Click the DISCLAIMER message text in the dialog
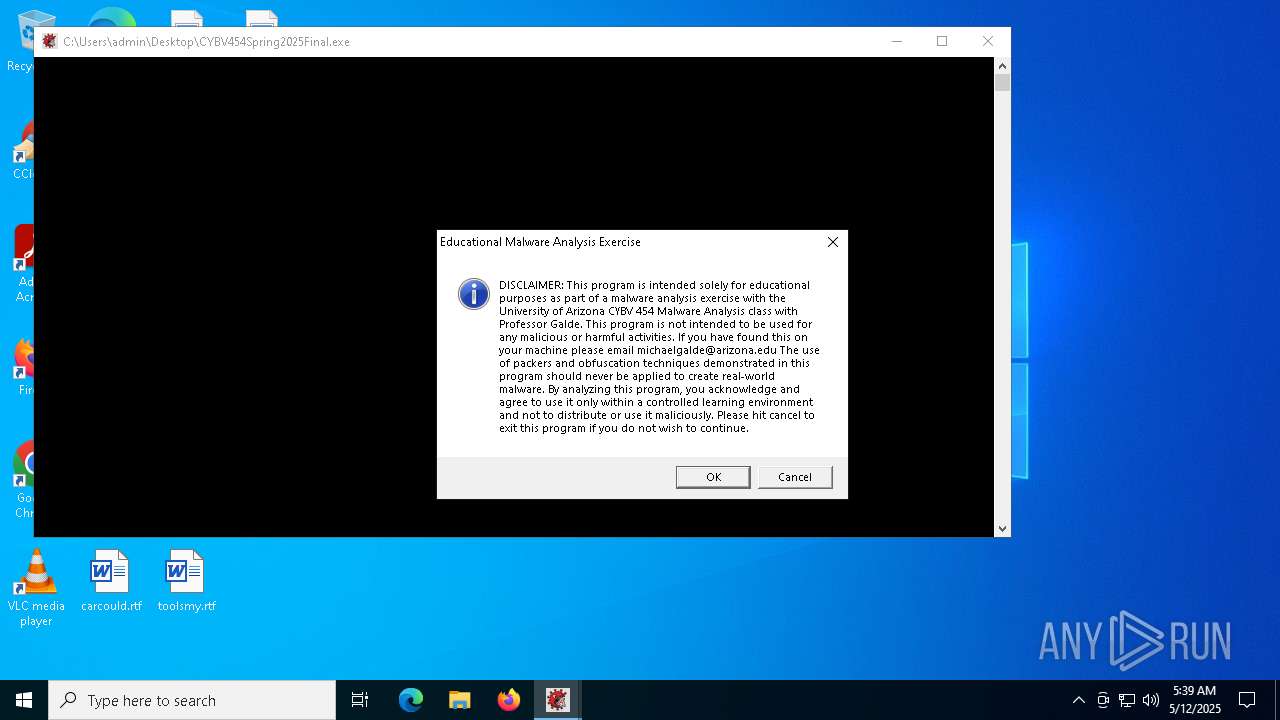Screen dimensions: 1280x720 coord(659,356)
